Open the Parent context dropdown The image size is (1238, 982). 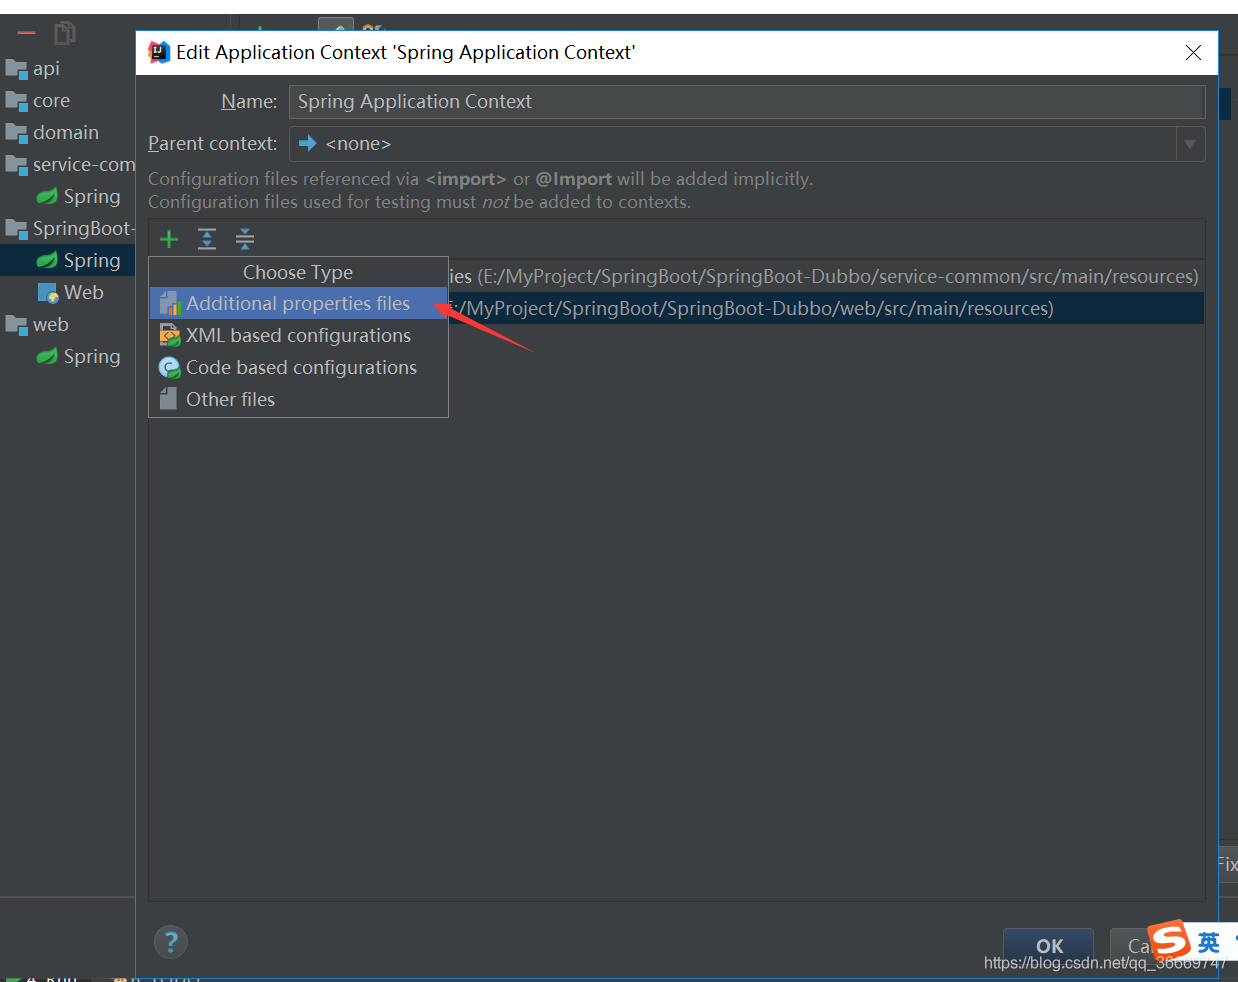click(x=1190, y=143)
